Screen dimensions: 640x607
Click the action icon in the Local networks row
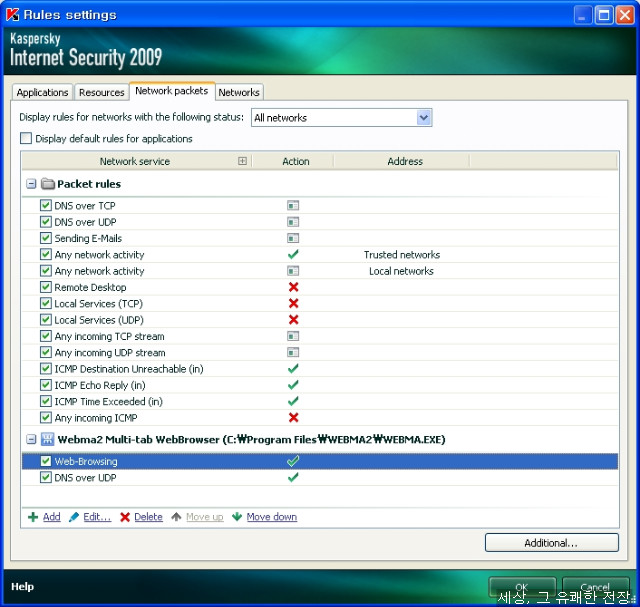pyautogui.click(x=293, y=271)
